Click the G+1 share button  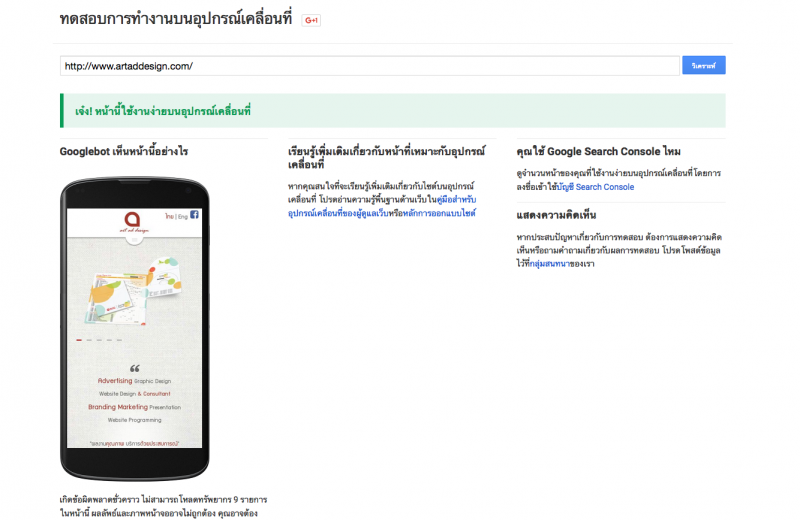311,20
